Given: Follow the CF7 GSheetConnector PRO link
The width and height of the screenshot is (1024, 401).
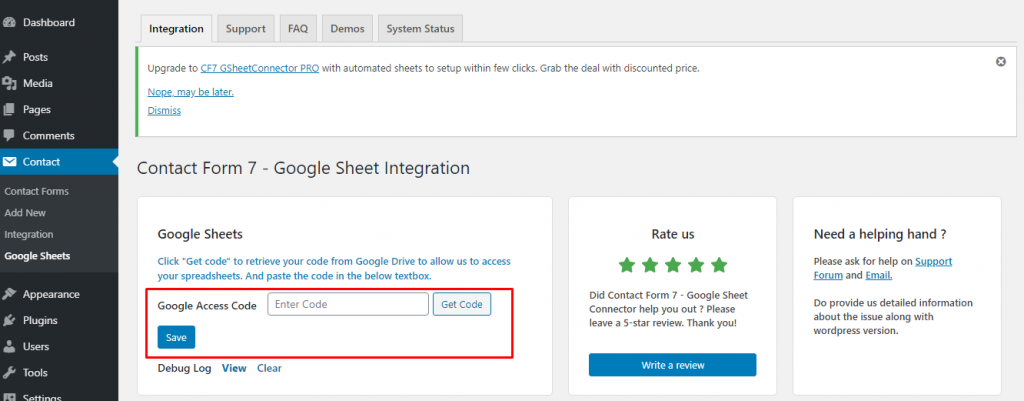Looking at the screenshot, I should click(260, 68).
